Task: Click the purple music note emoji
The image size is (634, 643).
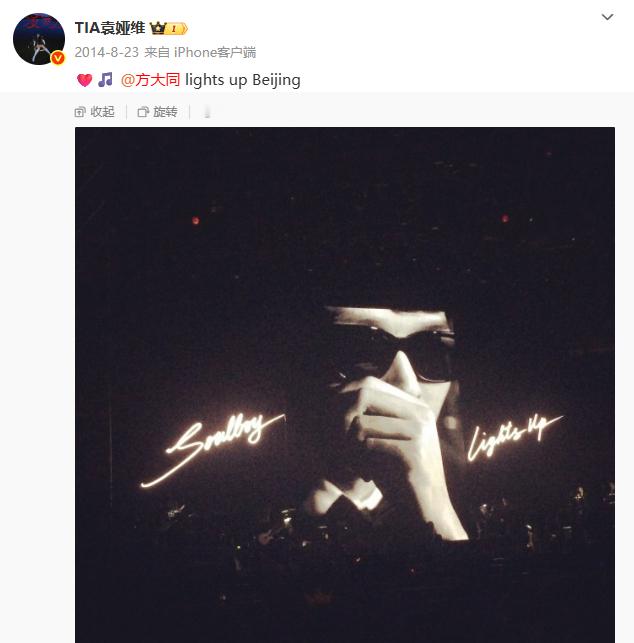Action: pos(105,80)
